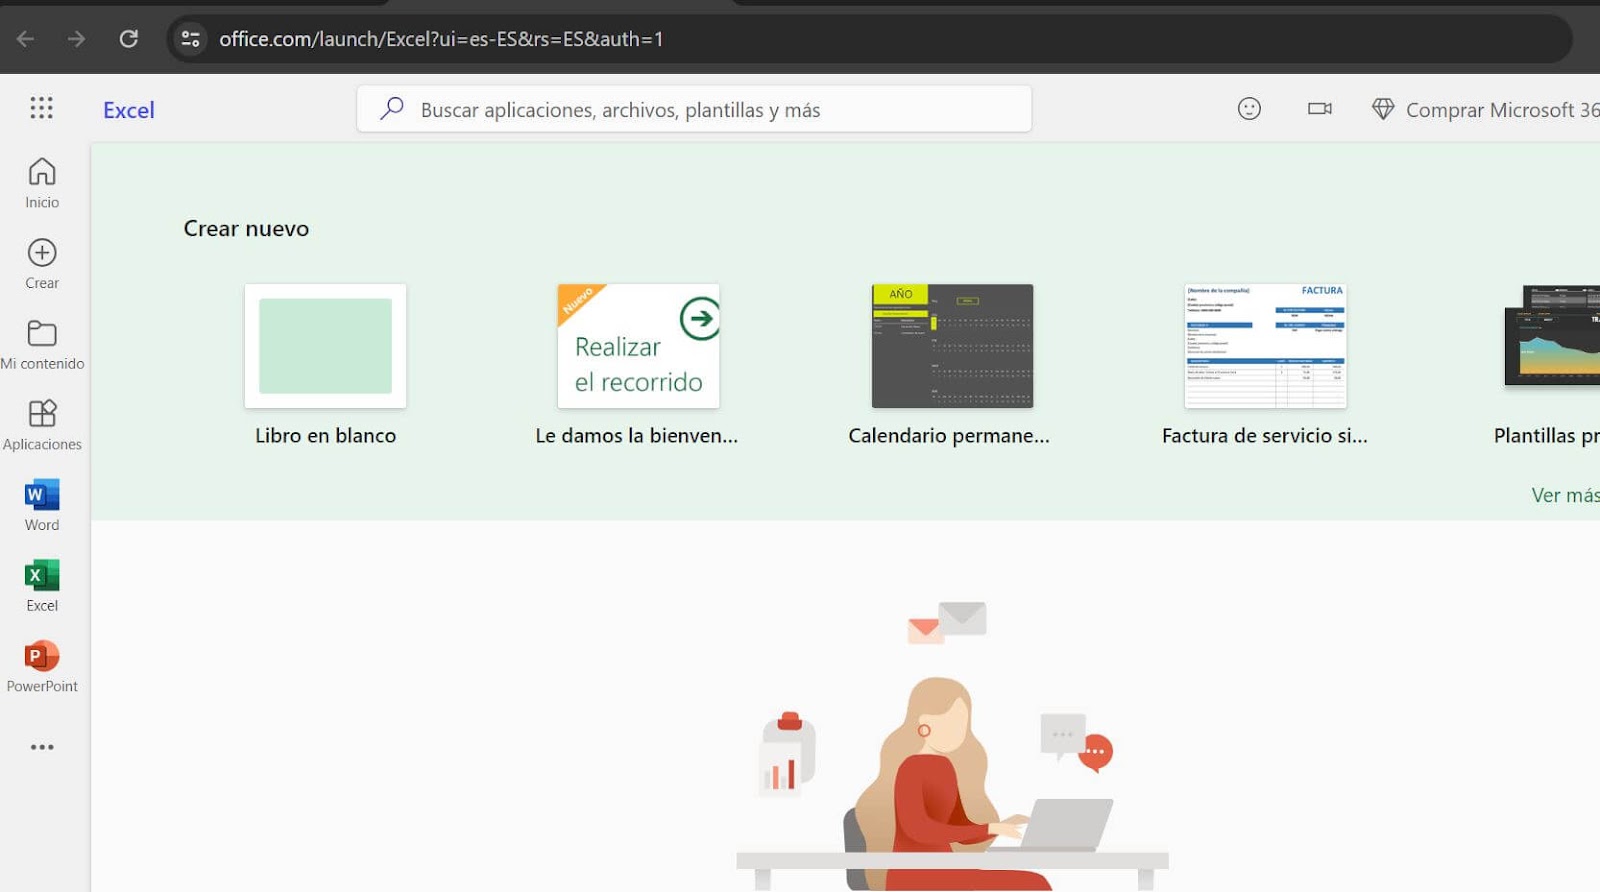
Task: View site information icon in address bar
Action: pos(190,39)
